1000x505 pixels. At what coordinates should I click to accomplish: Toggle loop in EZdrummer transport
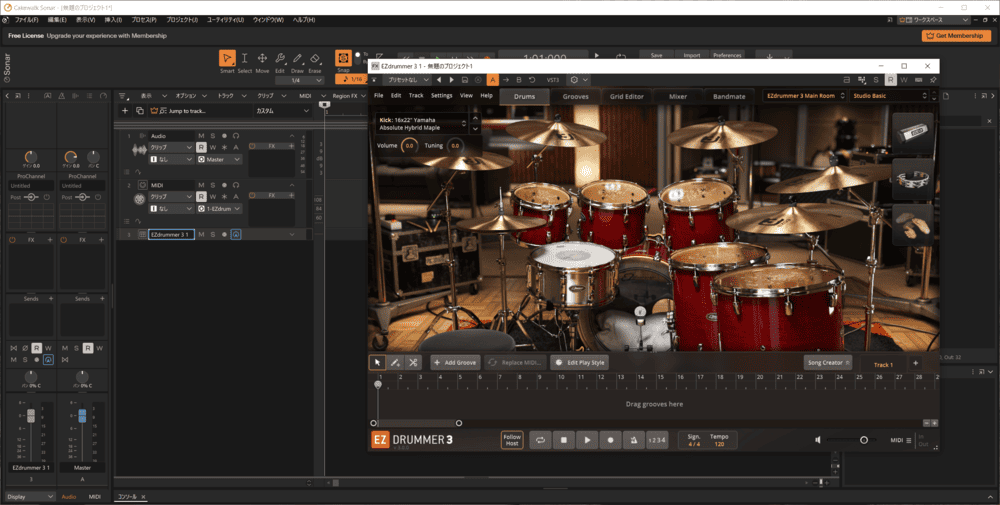coord(541,440)
